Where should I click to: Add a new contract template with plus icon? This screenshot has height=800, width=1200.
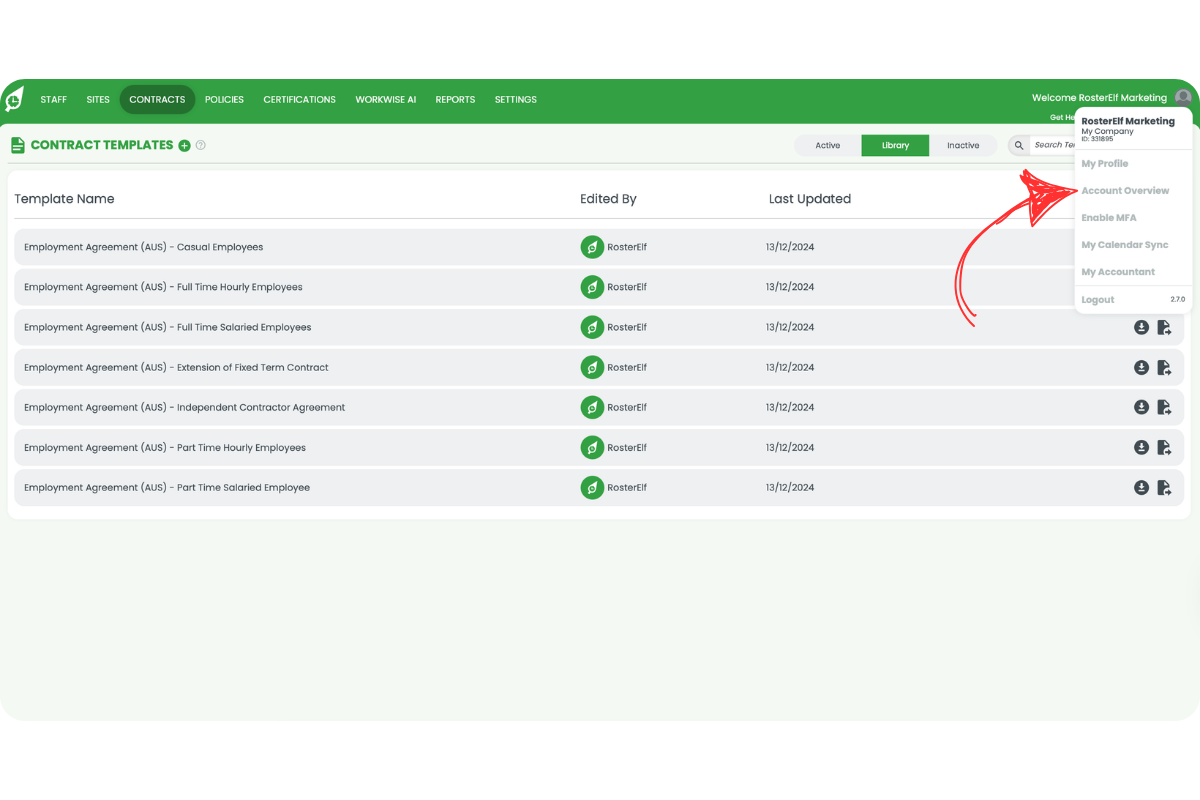tap(184, 146)
